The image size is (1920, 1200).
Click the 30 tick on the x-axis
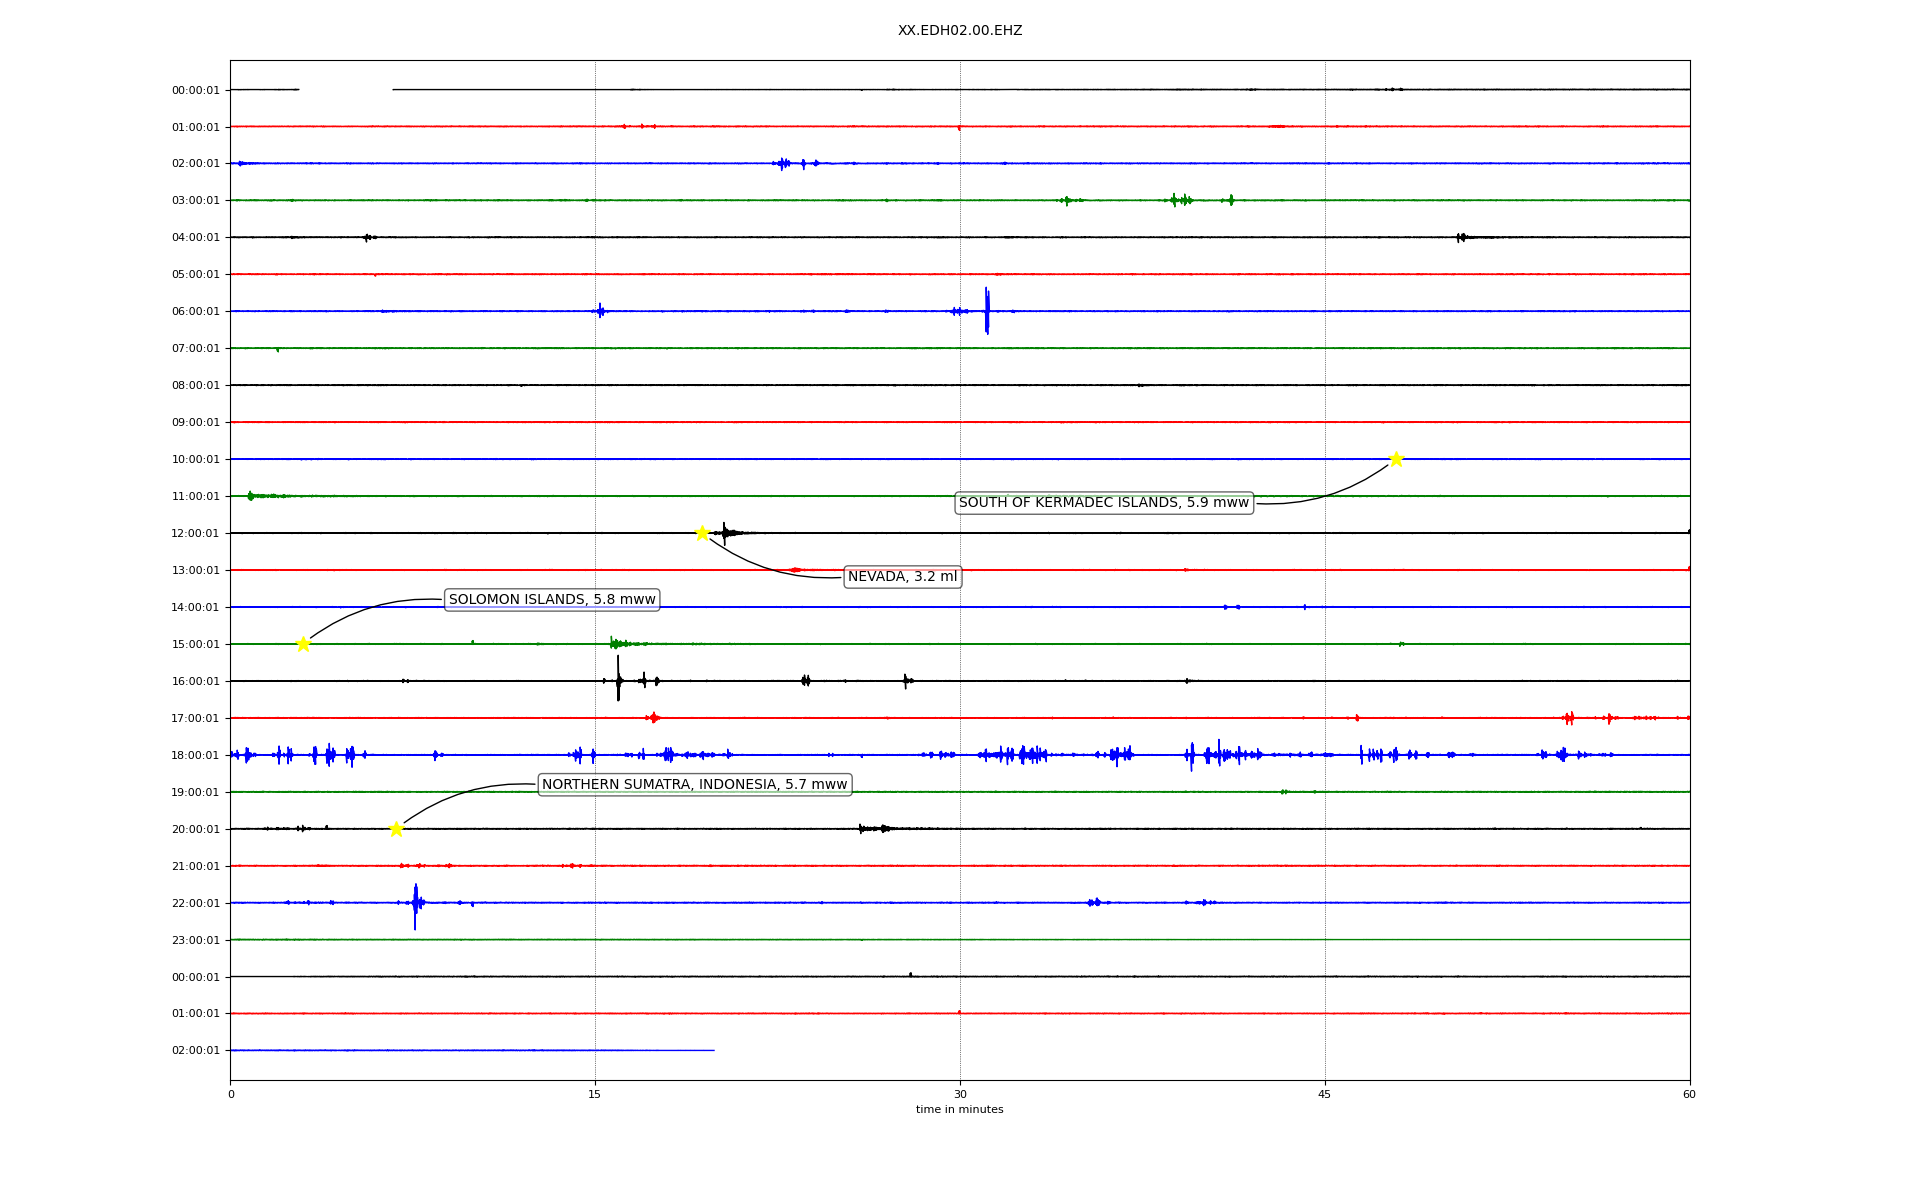(x=960, y=1095)
